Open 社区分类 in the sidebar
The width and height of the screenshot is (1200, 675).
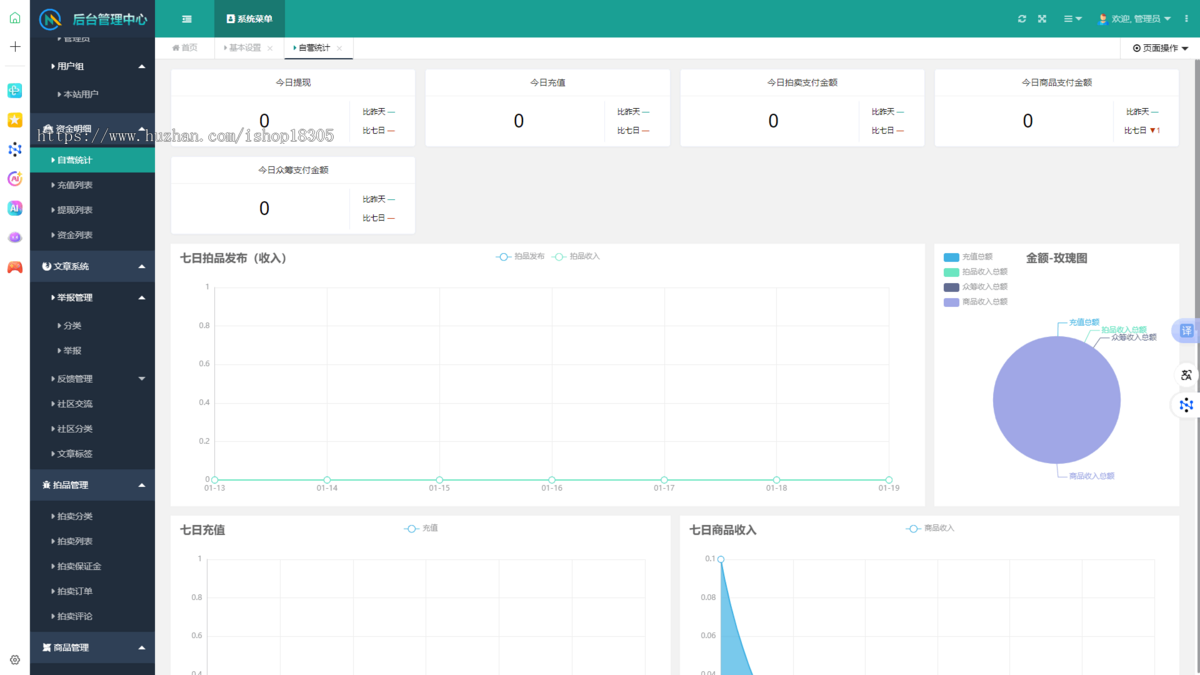pos(92,429)
